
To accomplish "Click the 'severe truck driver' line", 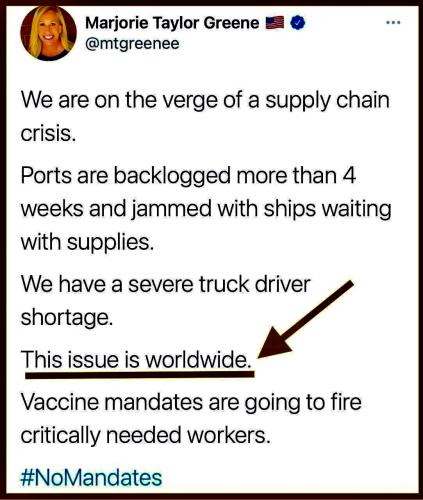I will coord(165,284).
